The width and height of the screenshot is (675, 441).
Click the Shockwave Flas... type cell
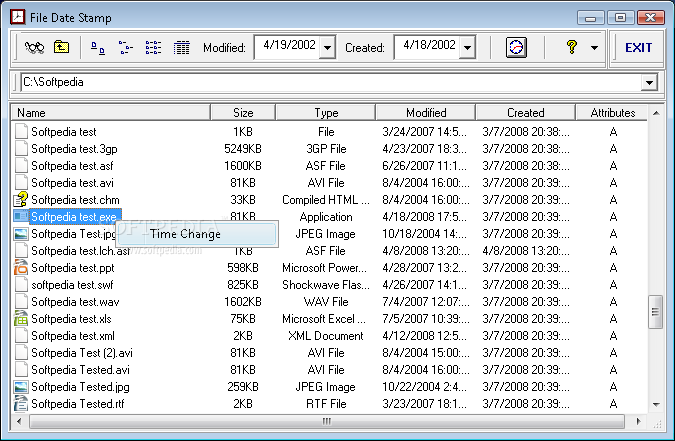[325, 285]
